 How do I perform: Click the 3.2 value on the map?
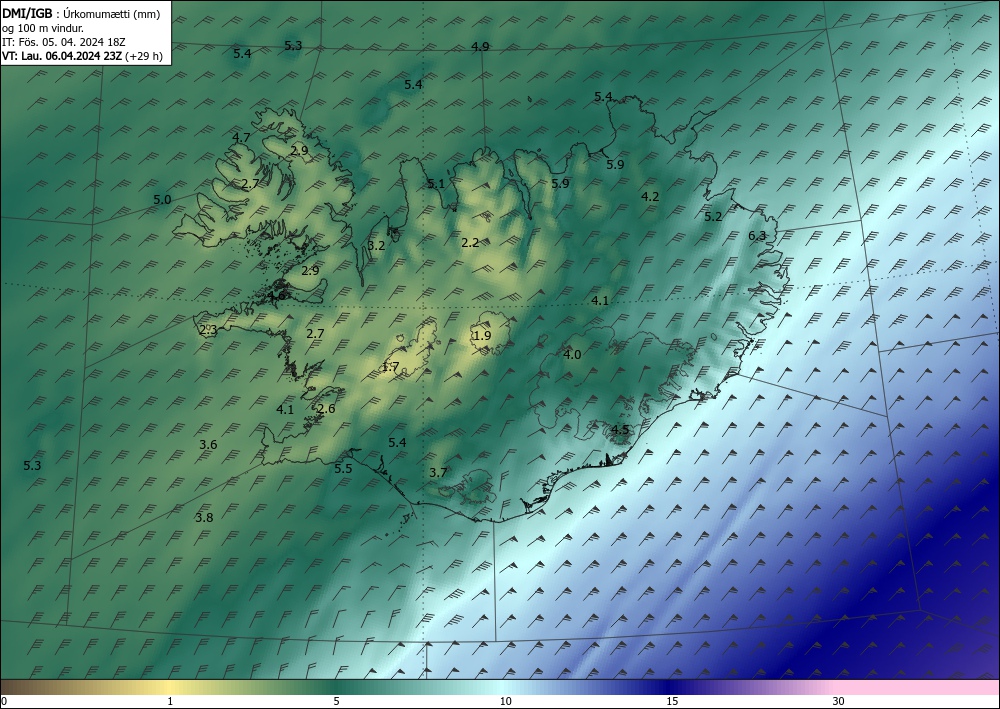coord(377,245)
